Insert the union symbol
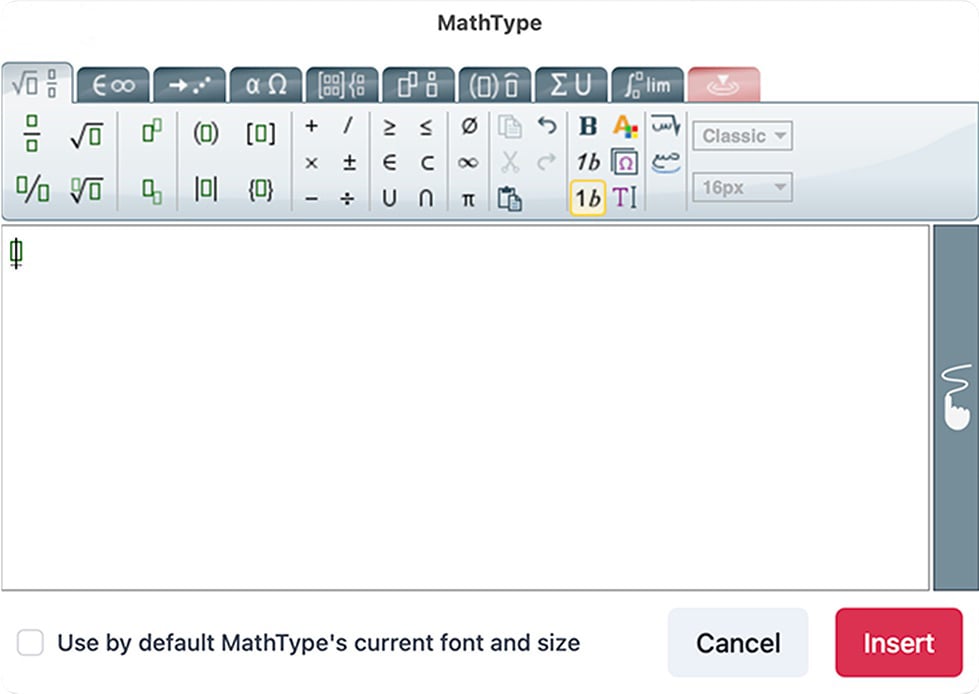Screen dimensions: 979x694 click(x=389, y=198)
